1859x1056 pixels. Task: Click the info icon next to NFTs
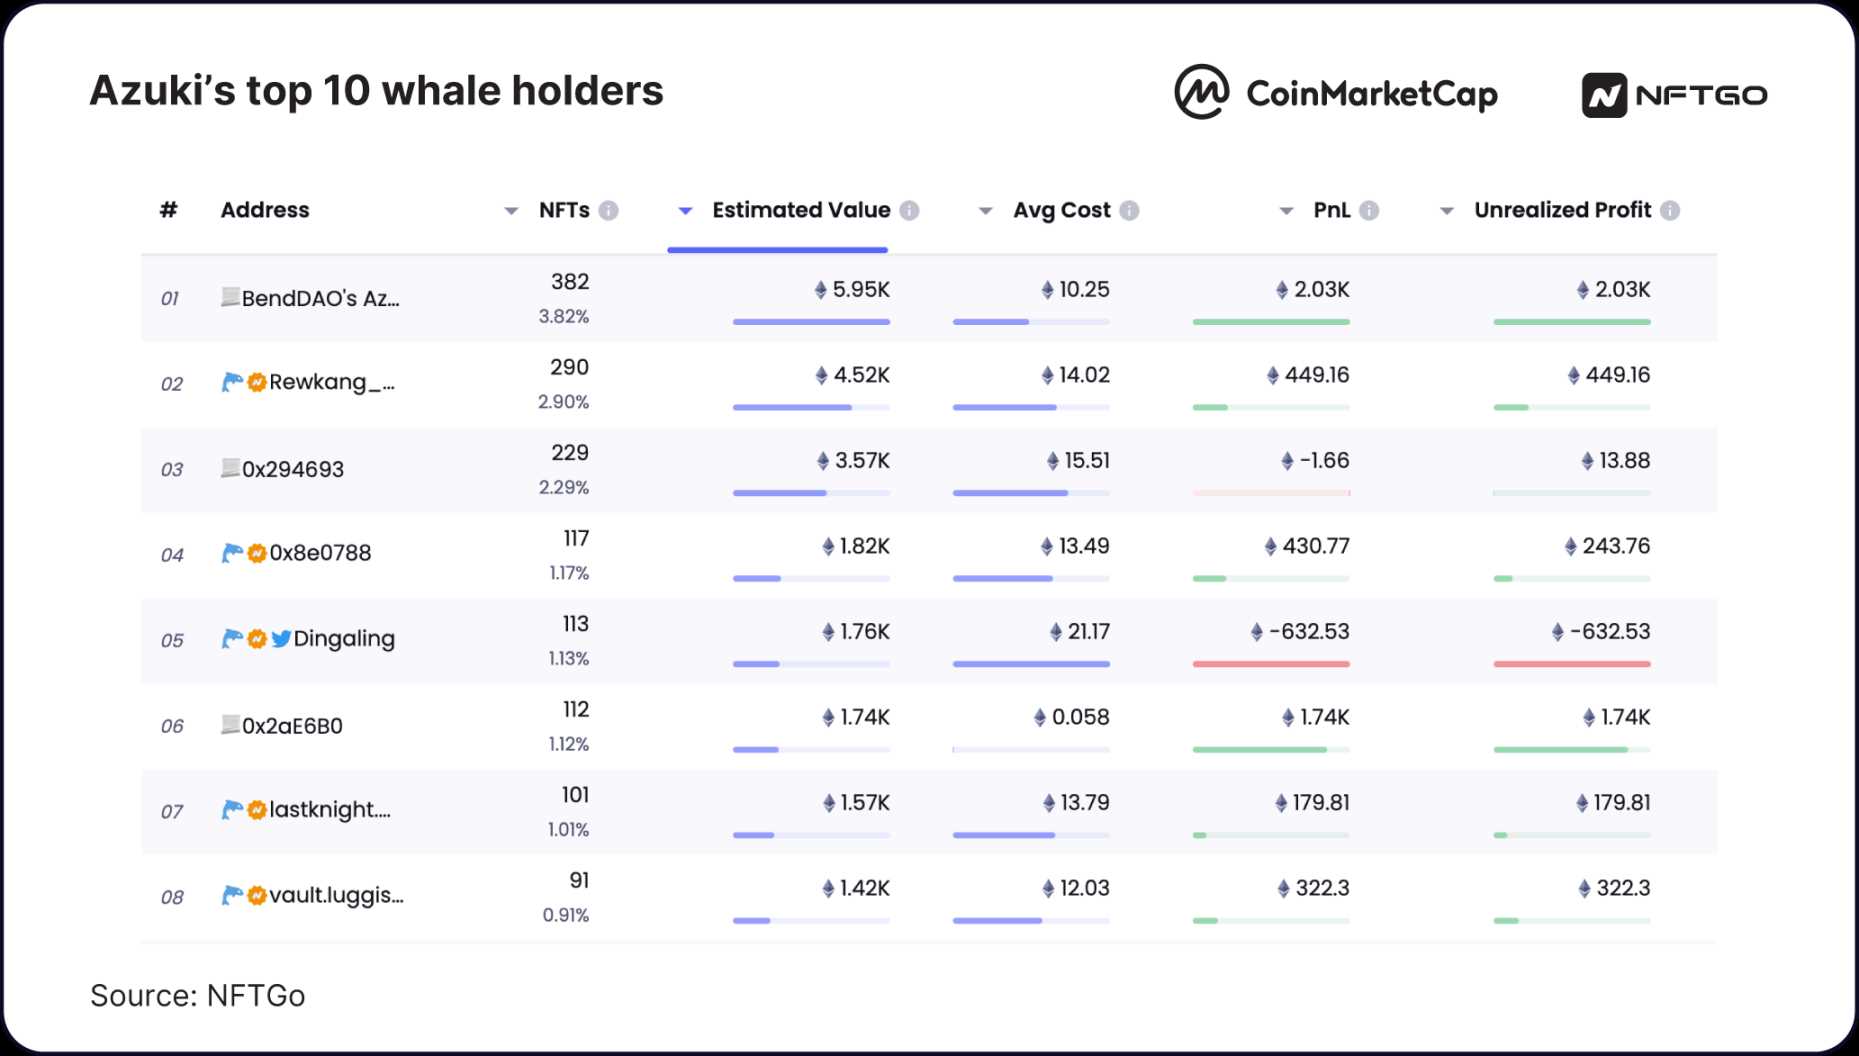tap(608, 211)
